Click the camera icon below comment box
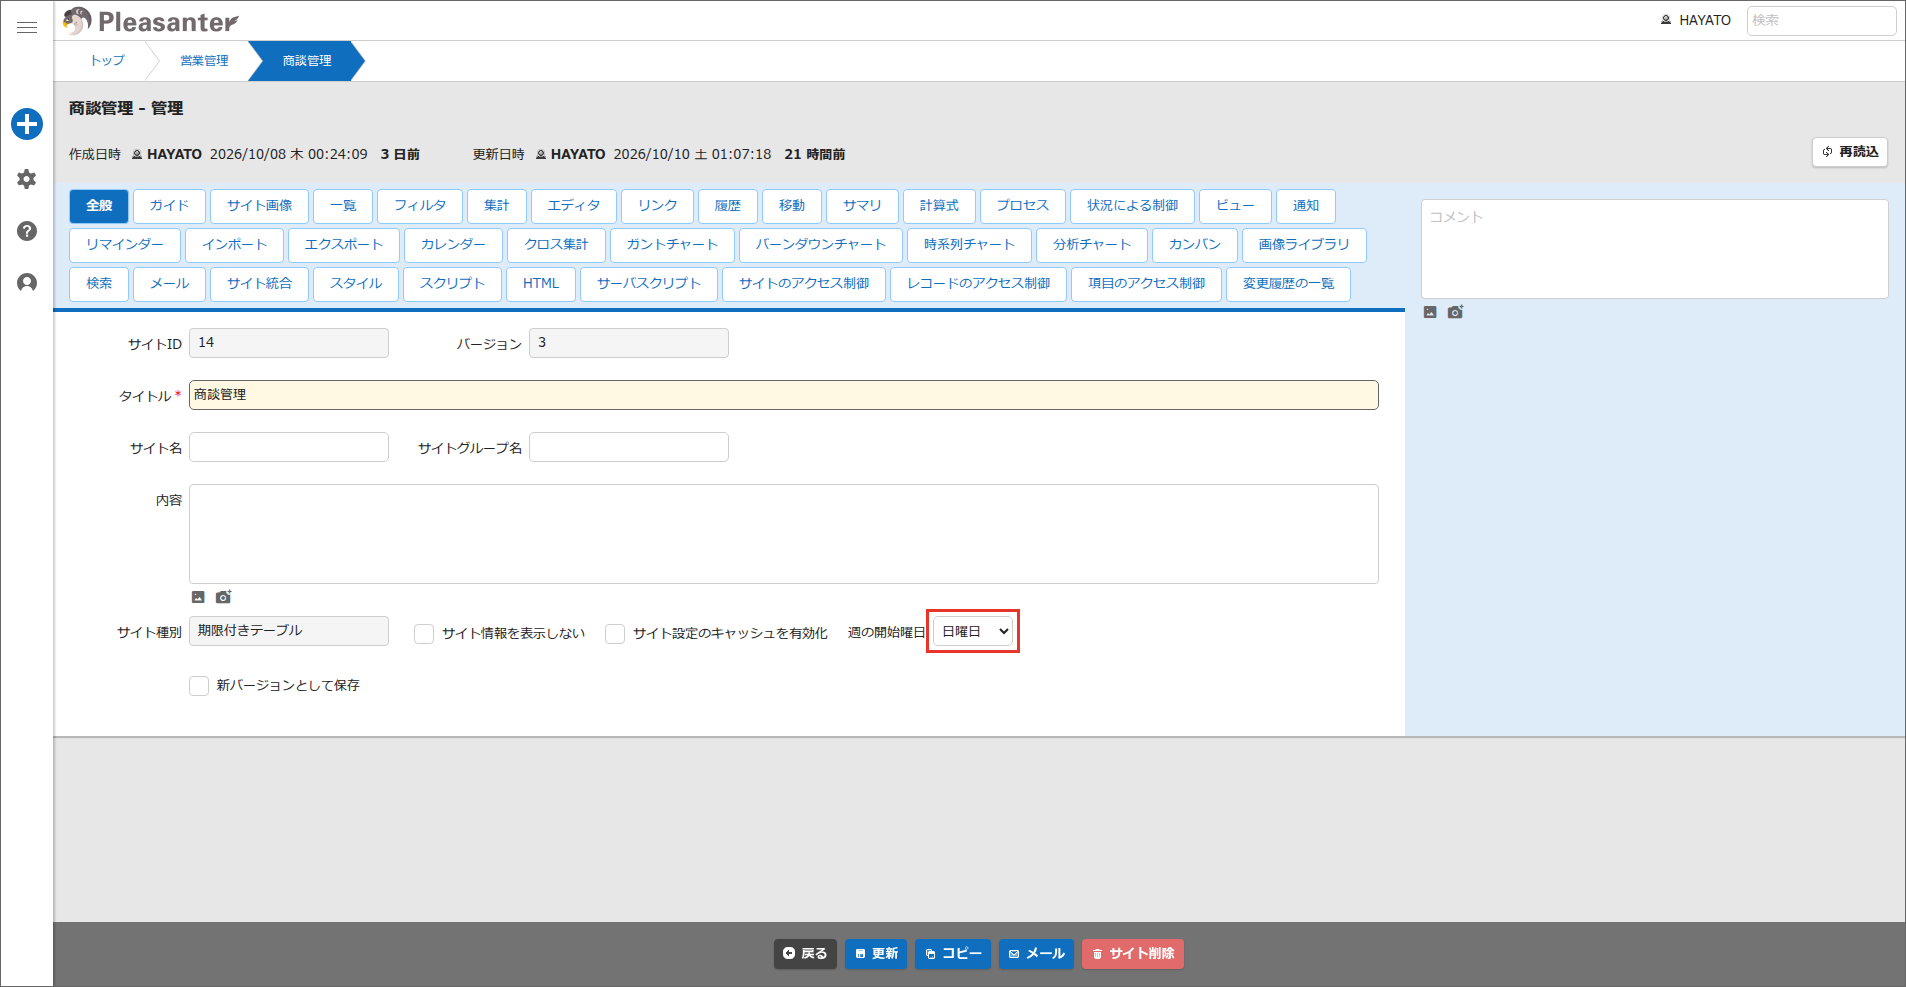1906x987 pixels. [1455, 312]
